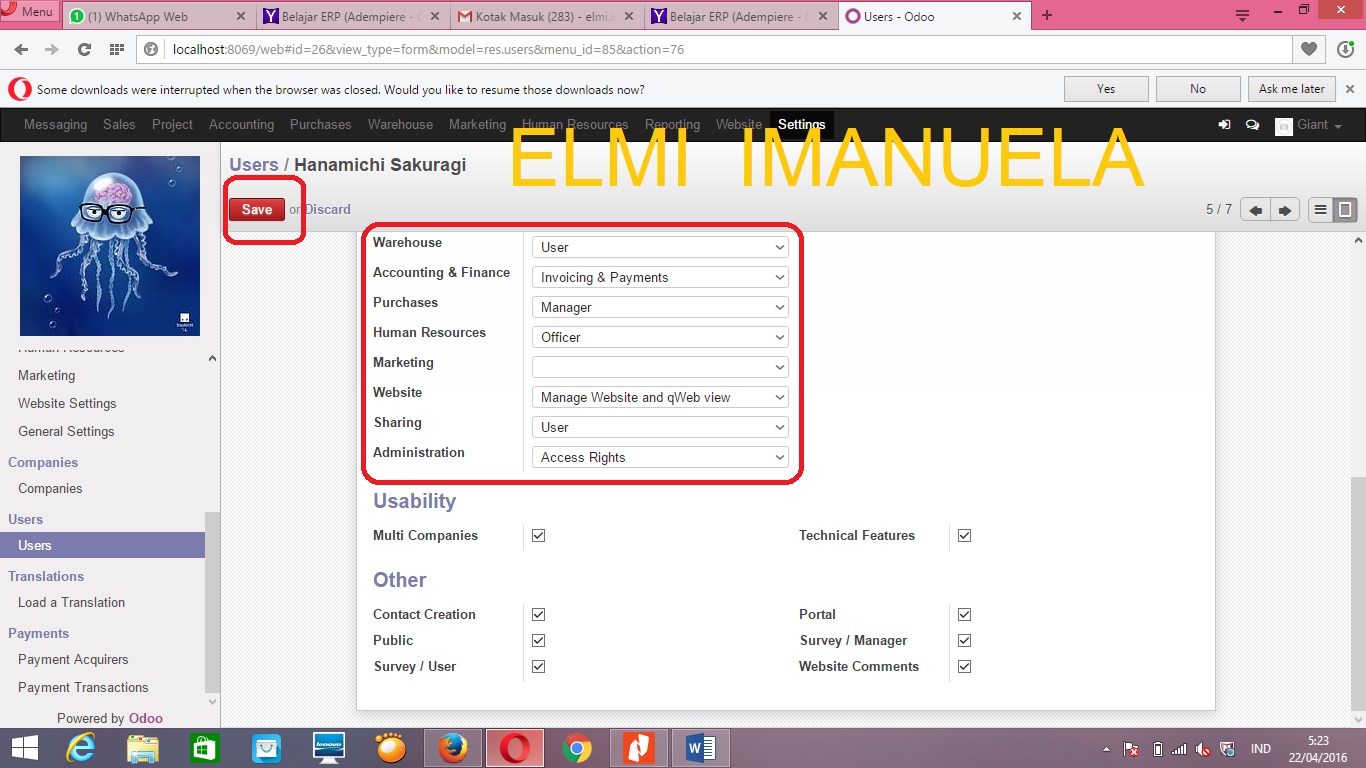Open the Warehouse top menu
1366x768 pixels.
400,125
